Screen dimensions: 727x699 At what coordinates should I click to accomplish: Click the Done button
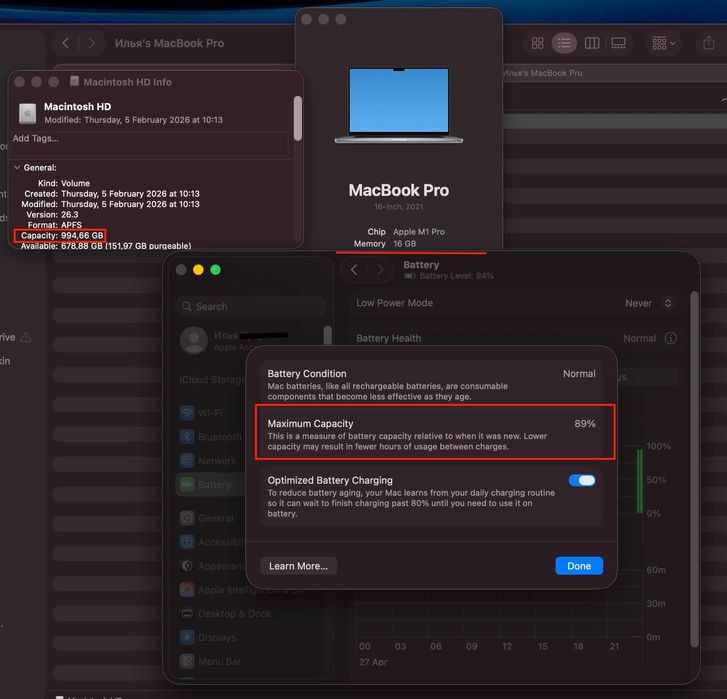(x=579, y=566)
